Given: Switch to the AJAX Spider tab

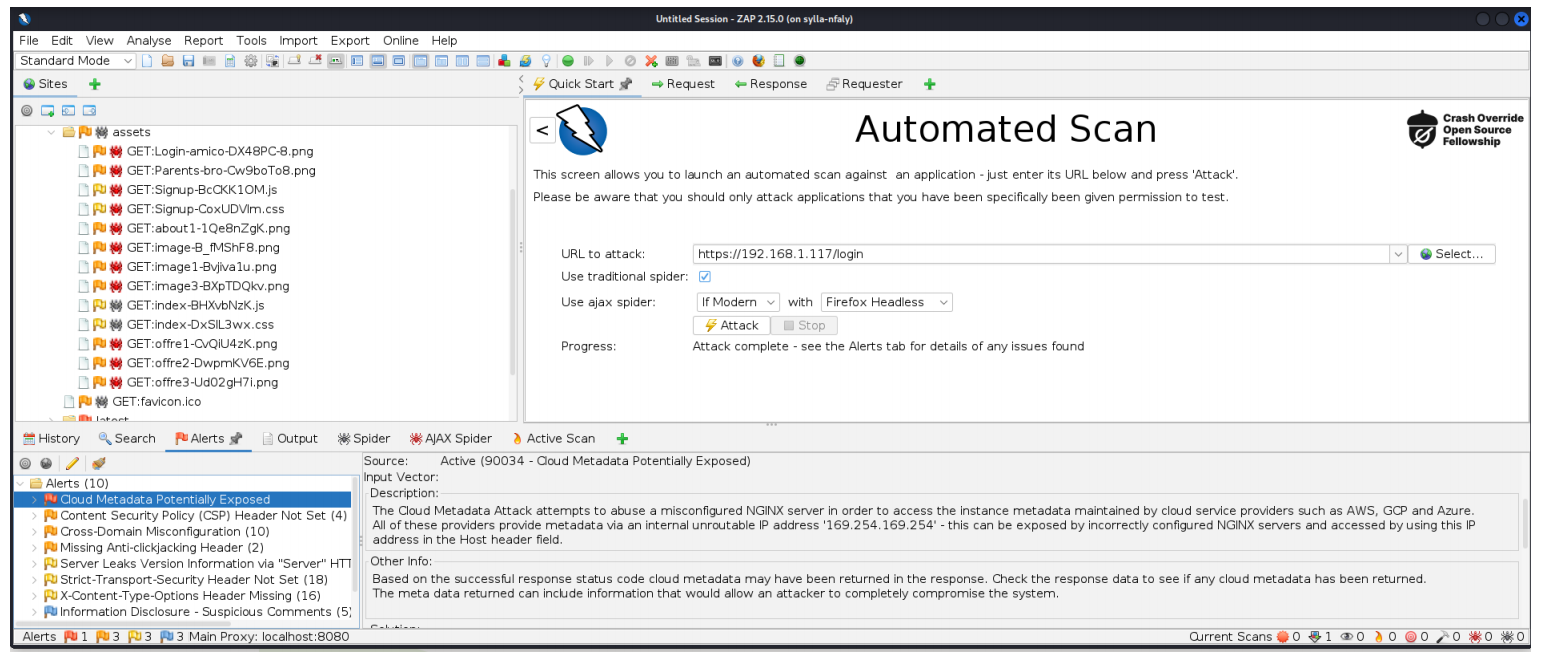Looking at the screenshot, I should pyautogui.click(x=451, y=438).
